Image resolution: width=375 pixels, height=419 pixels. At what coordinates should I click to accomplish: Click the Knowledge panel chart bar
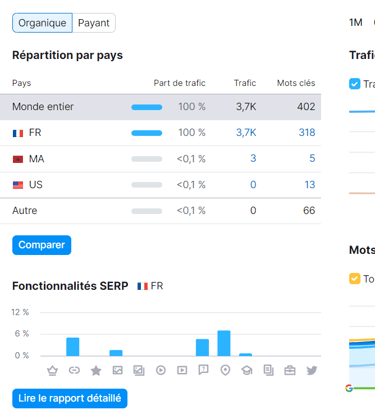(246, 355)
